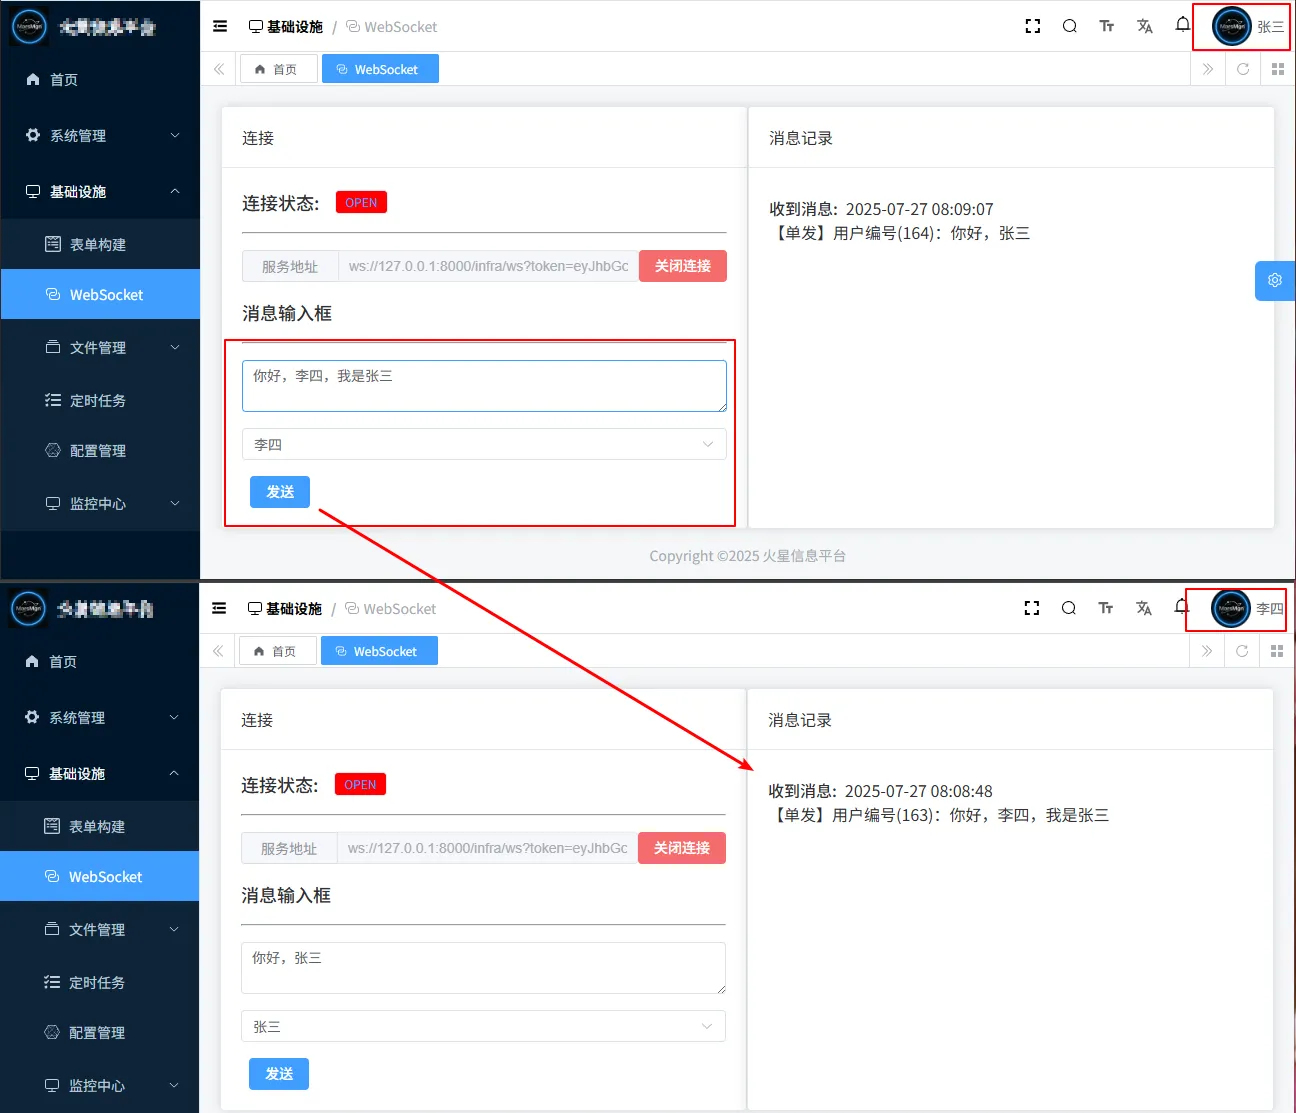Click 关闭连接 button in 张三 window
The image size is (1296, 1113).
[x=683, y=266]
